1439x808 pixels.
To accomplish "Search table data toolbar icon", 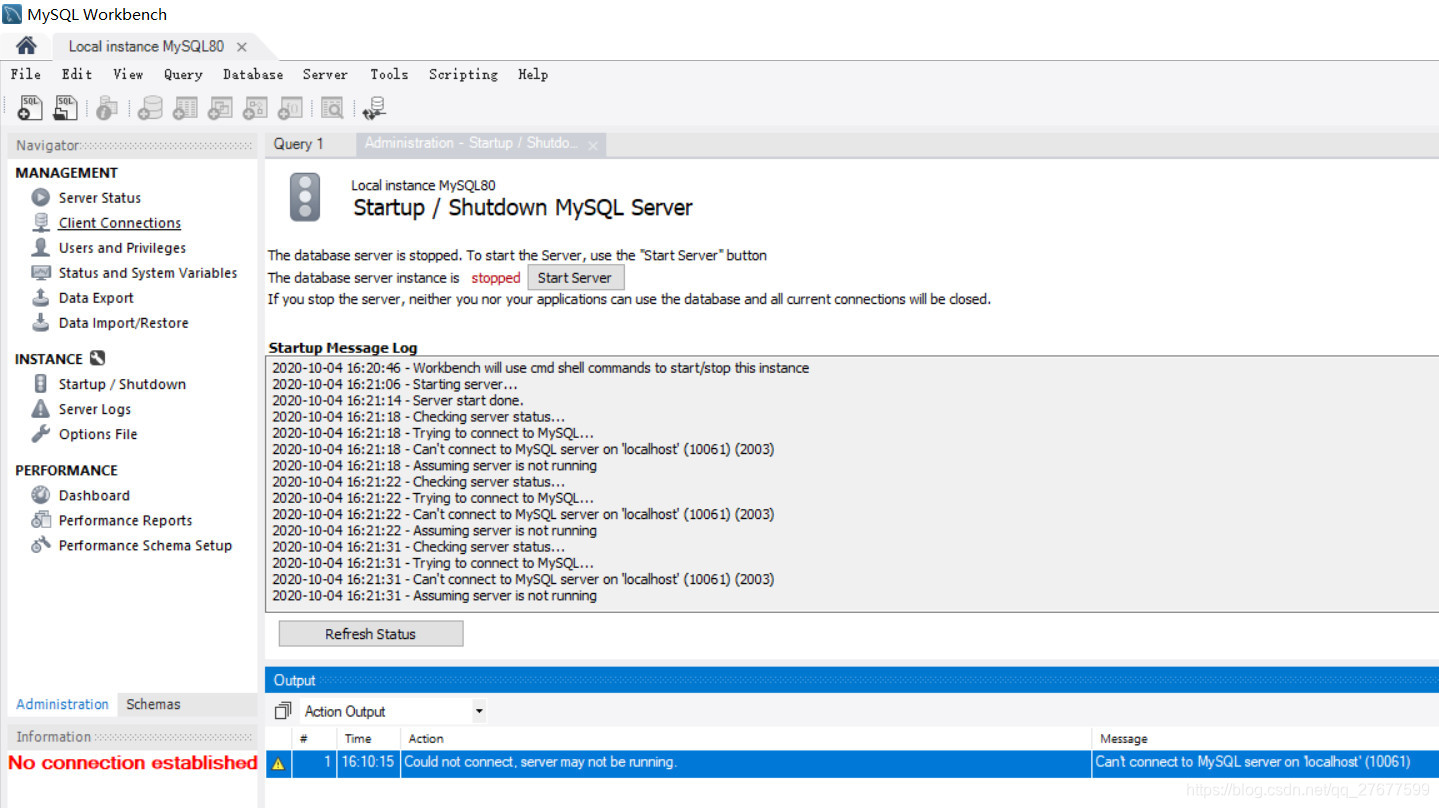I will pyautogui.click(x=332, y=107).
